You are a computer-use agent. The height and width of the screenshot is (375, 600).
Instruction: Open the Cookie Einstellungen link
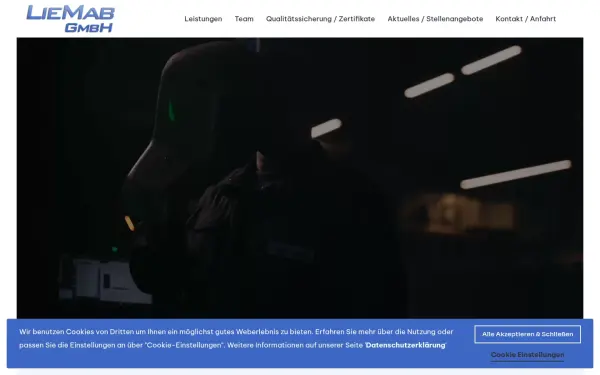point(527,355)
